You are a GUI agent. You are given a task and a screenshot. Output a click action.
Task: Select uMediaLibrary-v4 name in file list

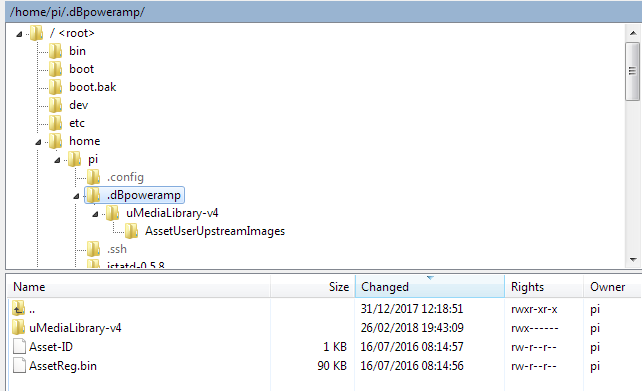75,328
